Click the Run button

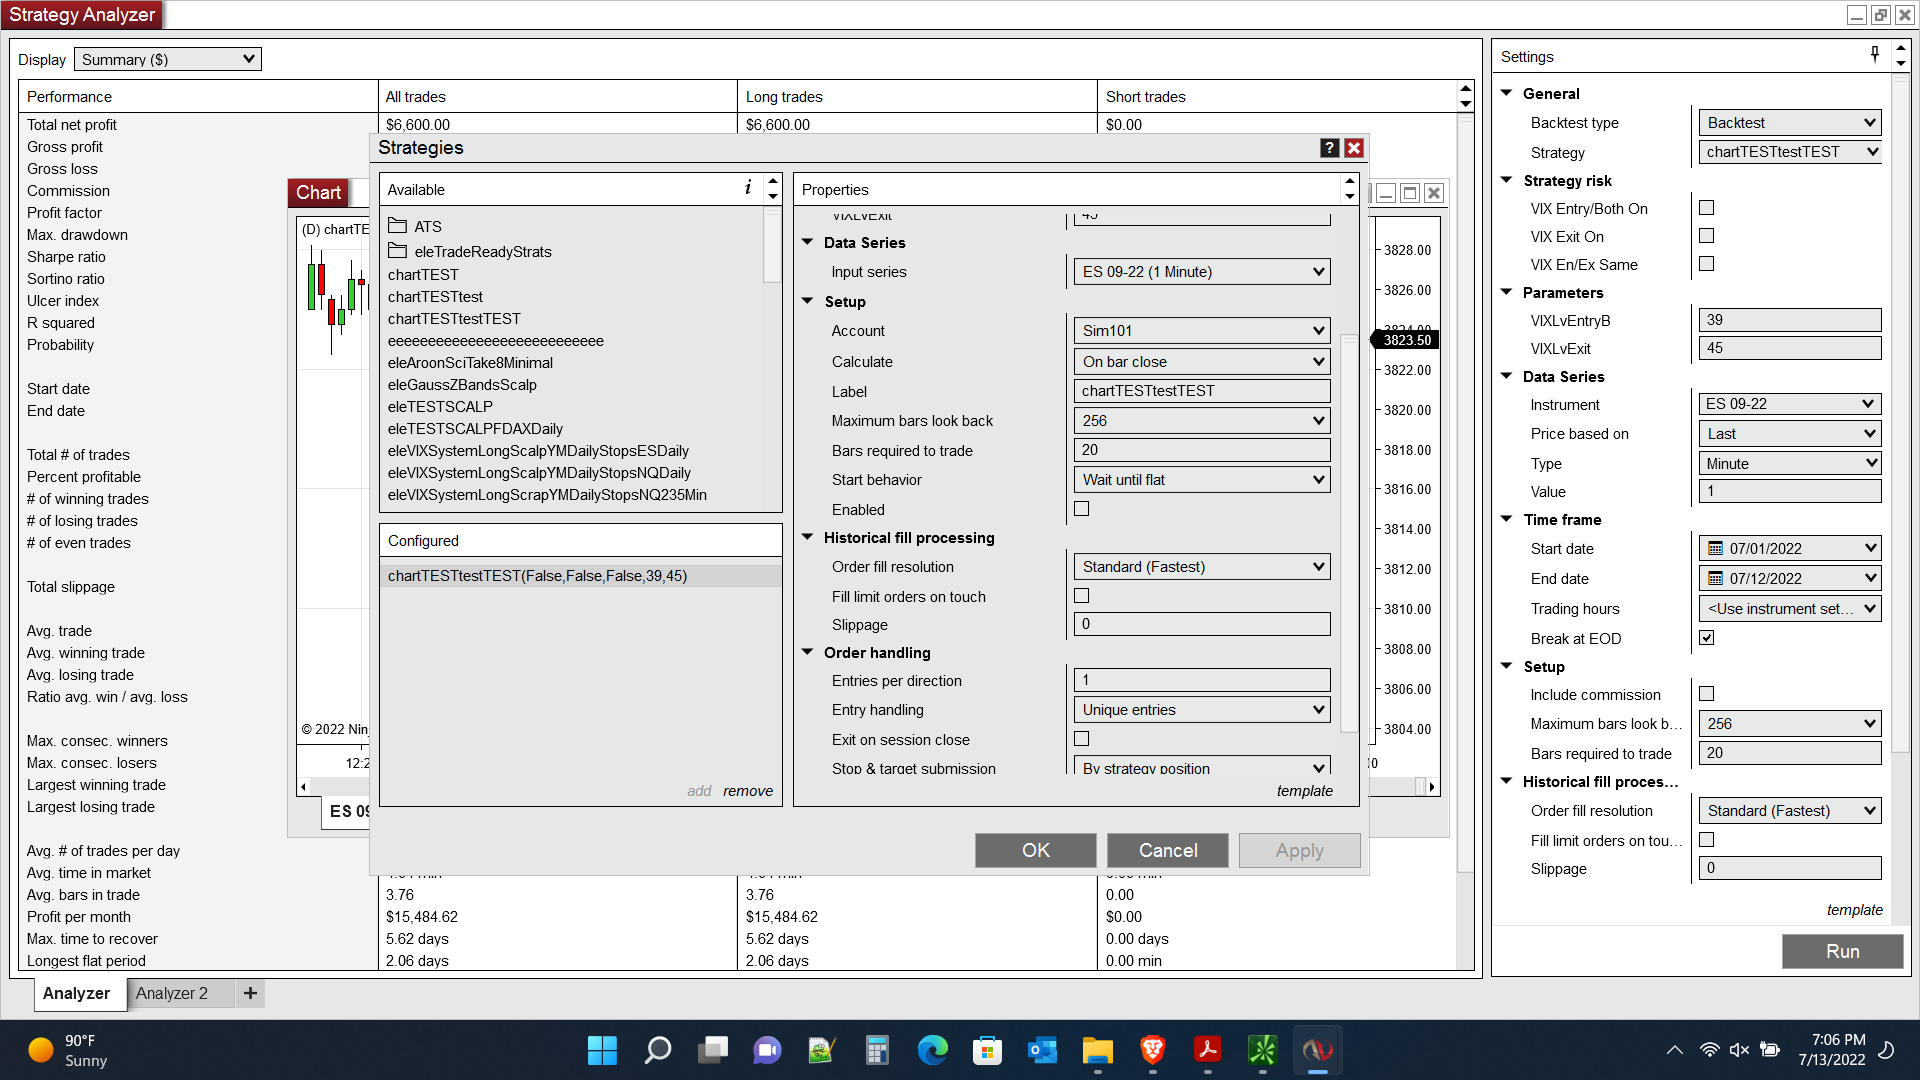[x=1841, y=951]
